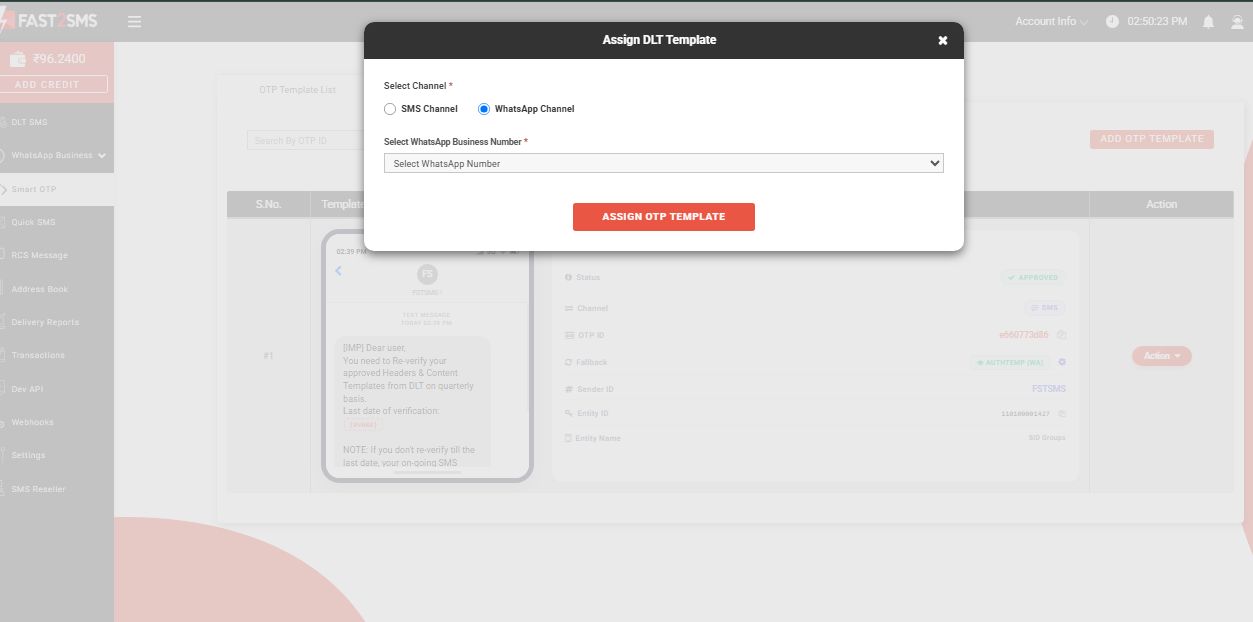
Task: Open Fallback settings gear icon
Action: point(1062,362)
